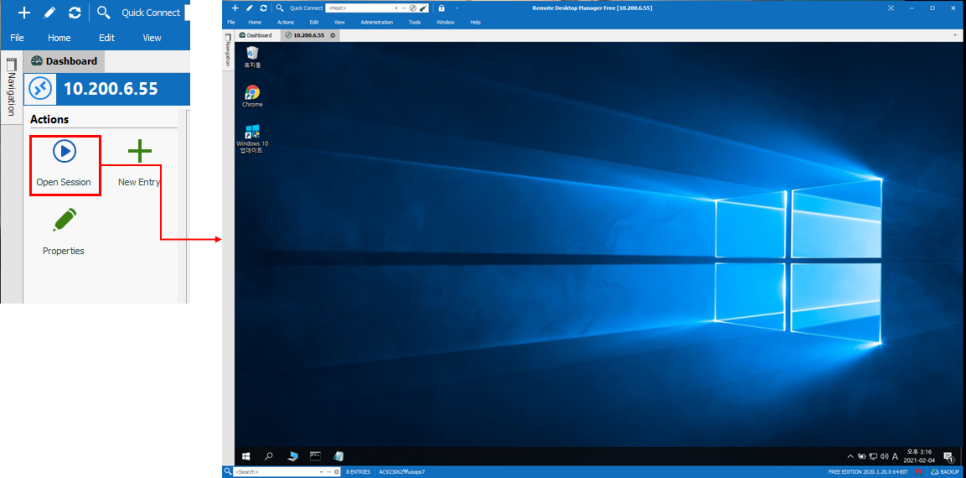Open the Actions menu in full window
The height and width of the screenshot is (478, 966).
[285, 22]
